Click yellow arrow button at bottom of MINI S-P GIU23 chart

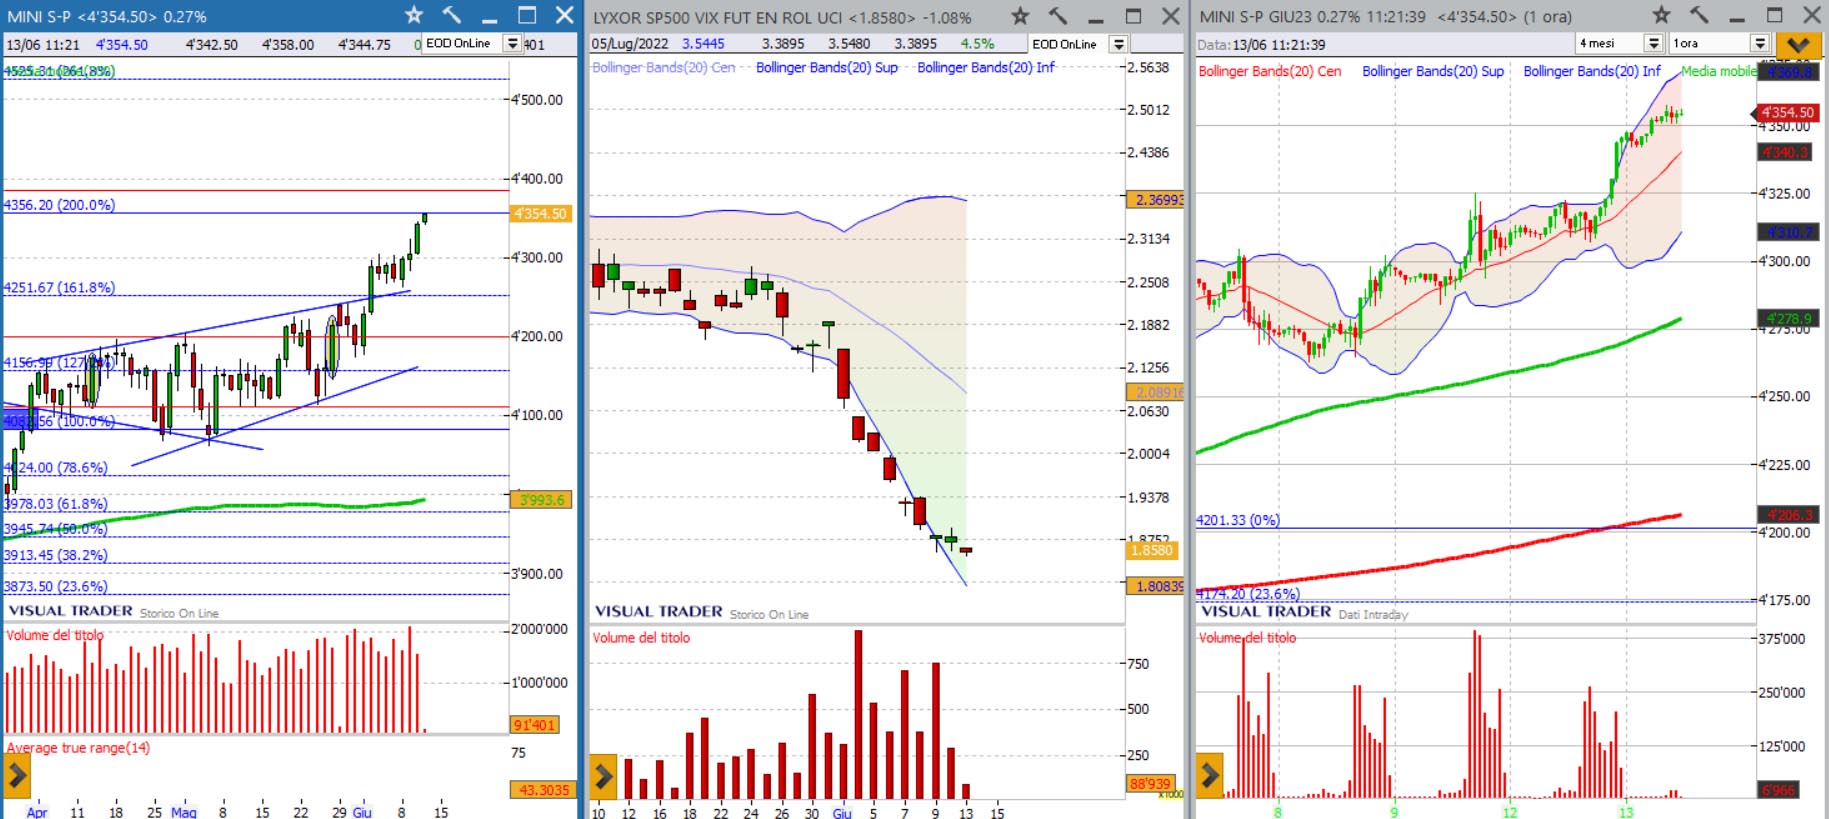[x=1209, y=775]
